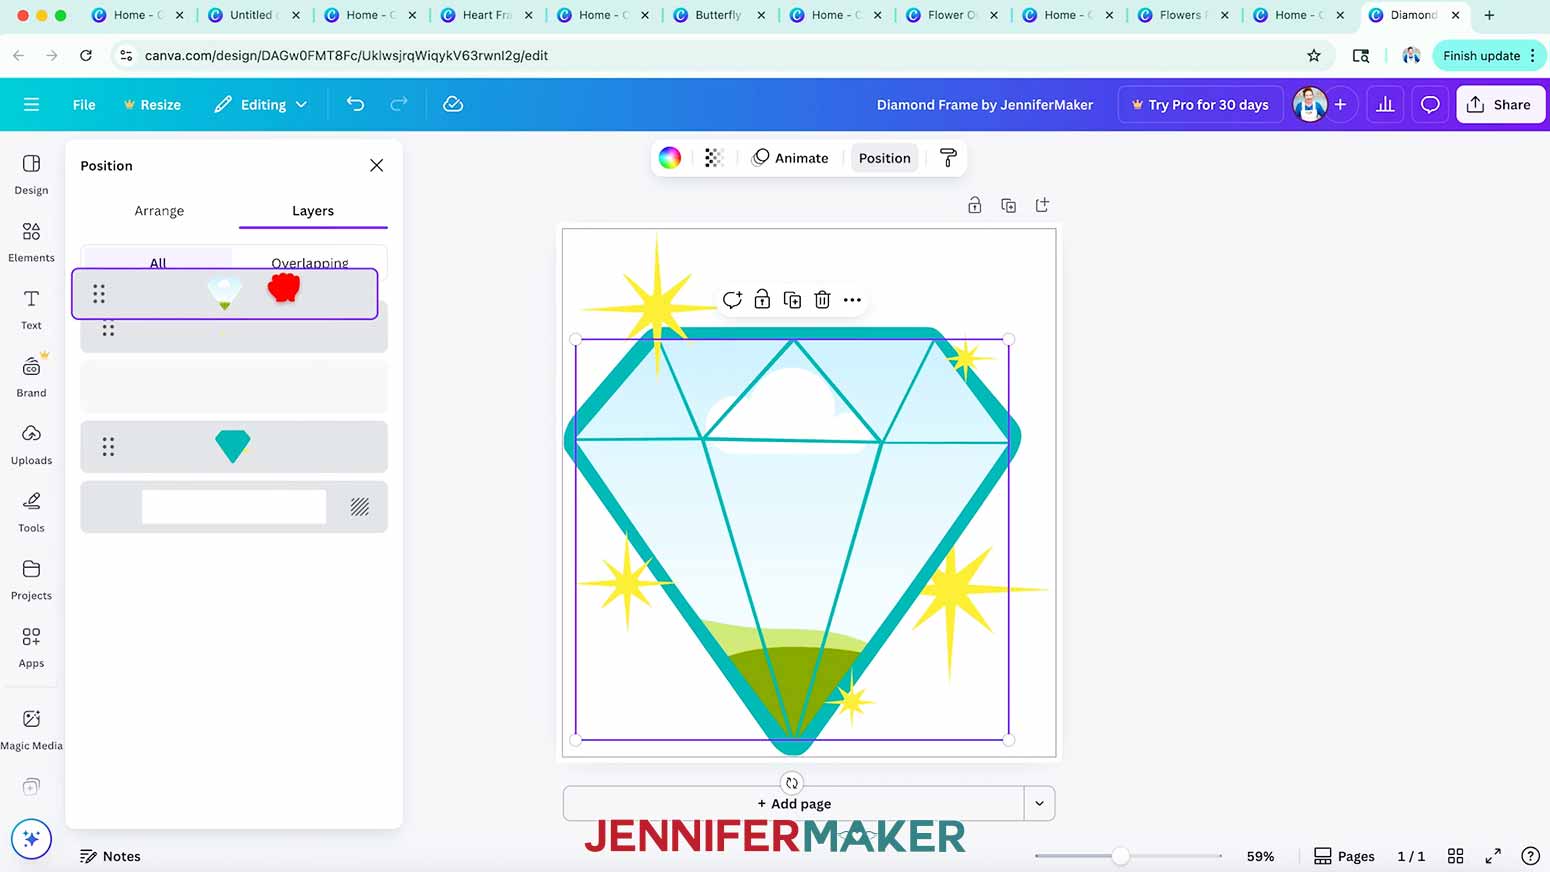Select the Overlapping layers filter
Image resolution: width=1550 pixels, height=872 pixels.
coord(310,262)
